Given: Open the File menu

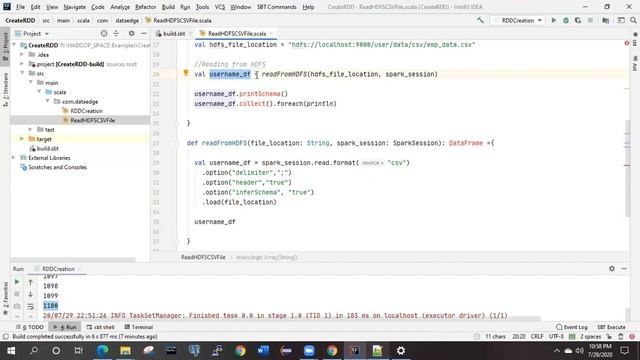Looking at the screenshot, I should point(20,7).
